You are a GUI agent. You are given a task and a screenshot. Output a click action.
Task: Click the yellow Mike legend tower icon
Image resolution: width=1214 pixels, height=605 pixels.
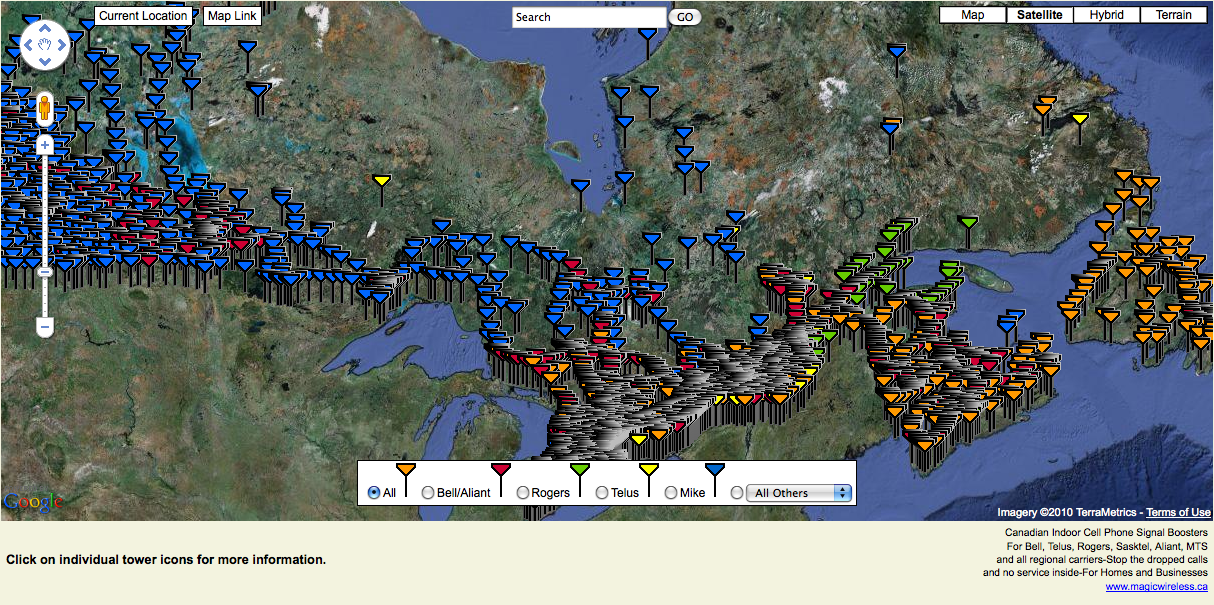(650, 470)
